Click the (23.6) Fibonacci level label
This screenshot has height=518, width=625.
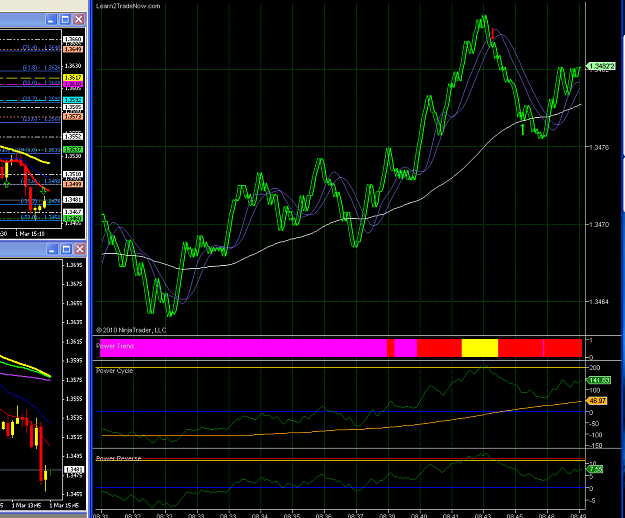(41, 118)
